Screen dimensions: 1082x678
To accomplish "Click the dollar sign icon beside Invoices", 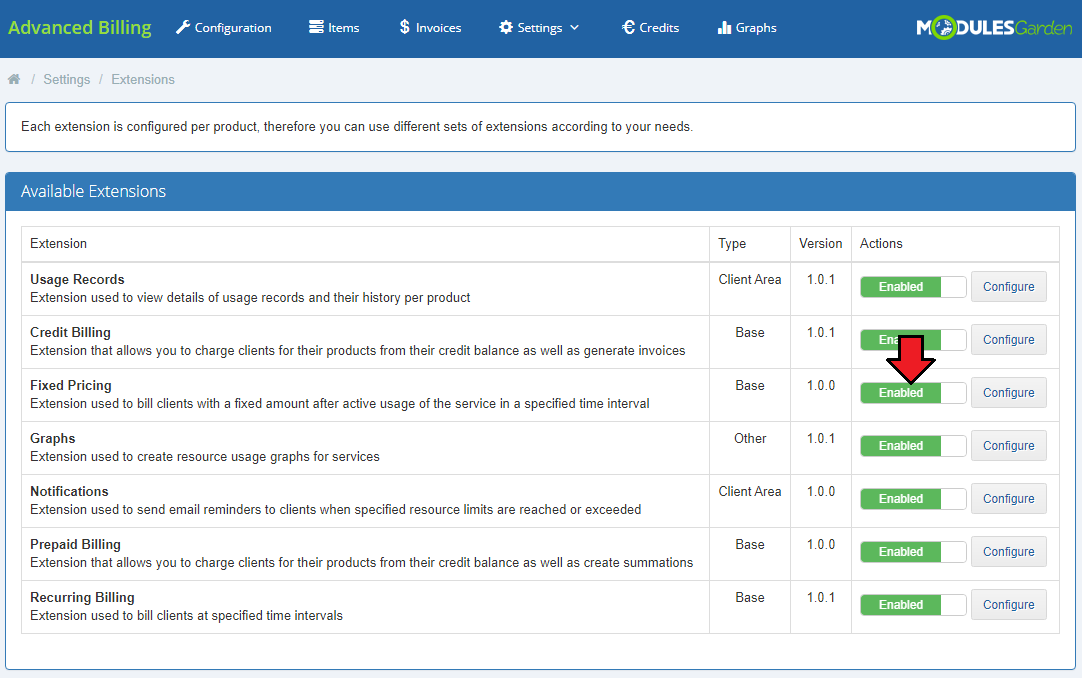I will [x=404, y=28].
